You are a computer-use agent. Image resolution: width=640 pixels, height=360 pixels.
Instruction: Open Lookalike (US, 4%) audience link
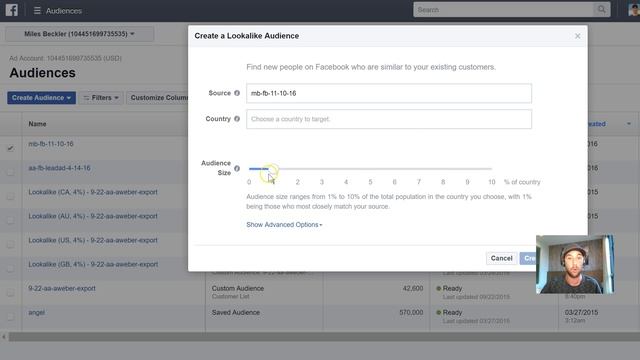coord(93,240)
